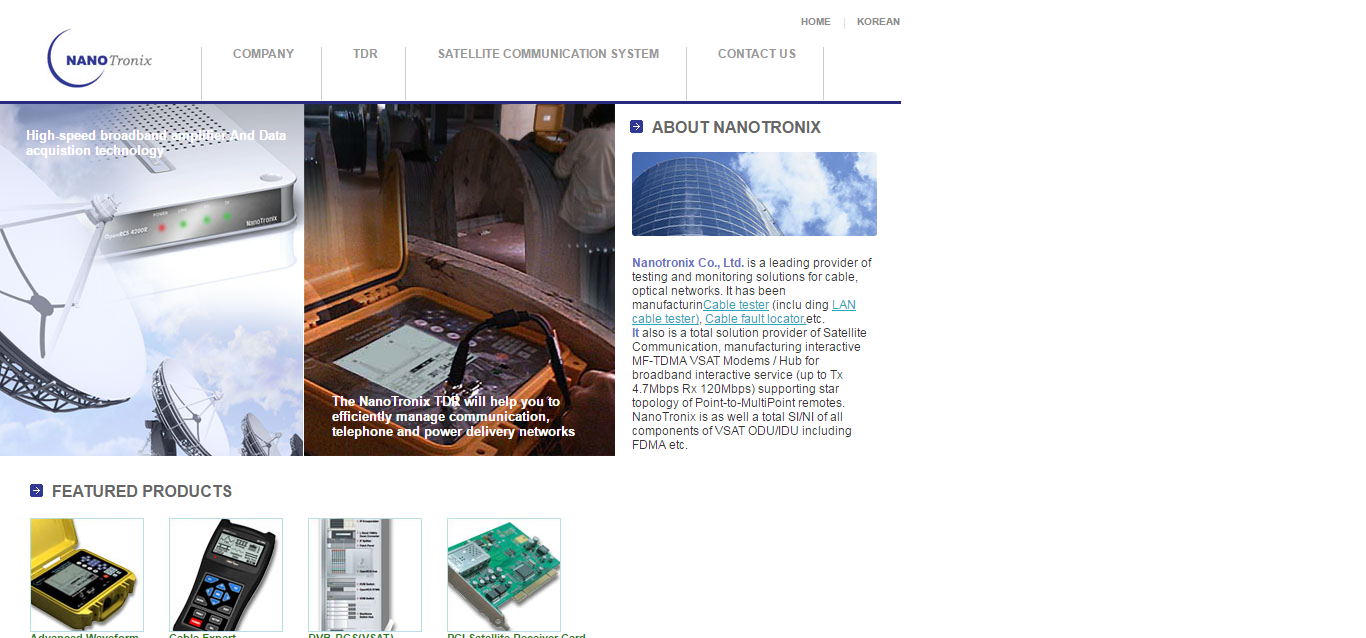Viewport: 1366px width, 638px height.
Task: Click the arrow icon beside About Nanotronix
Action: coord(636,126)
